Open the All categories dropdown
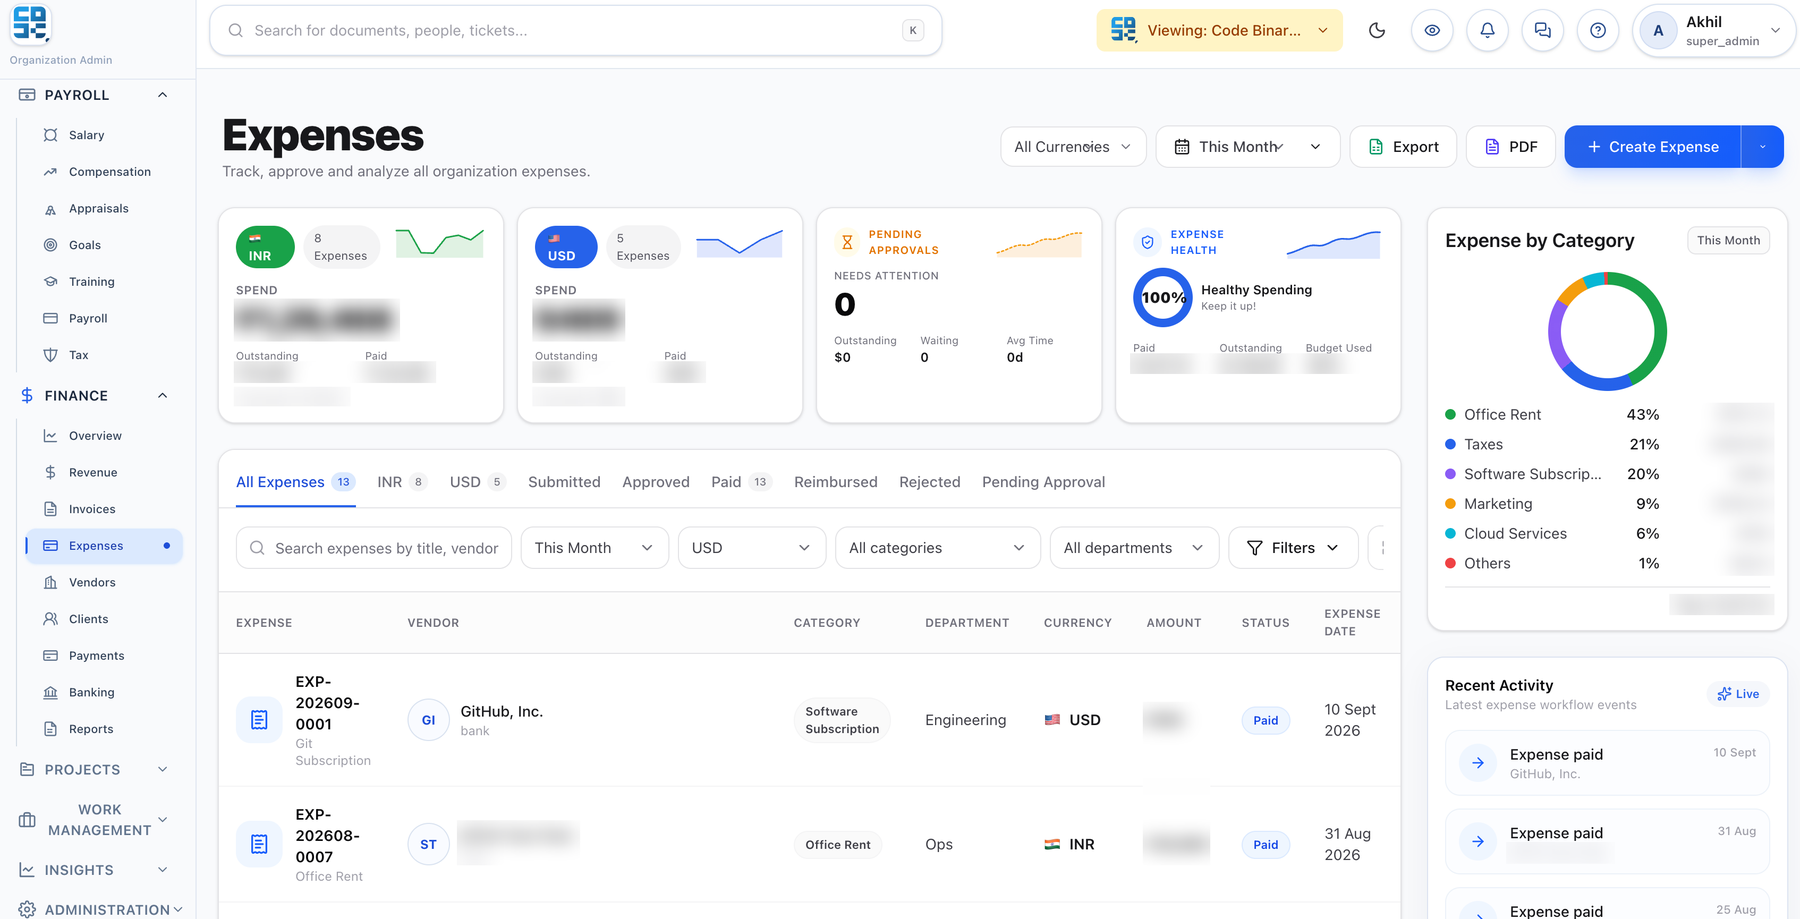Image resolution: width=1800 pixels, height=919 pixels. 937,548
